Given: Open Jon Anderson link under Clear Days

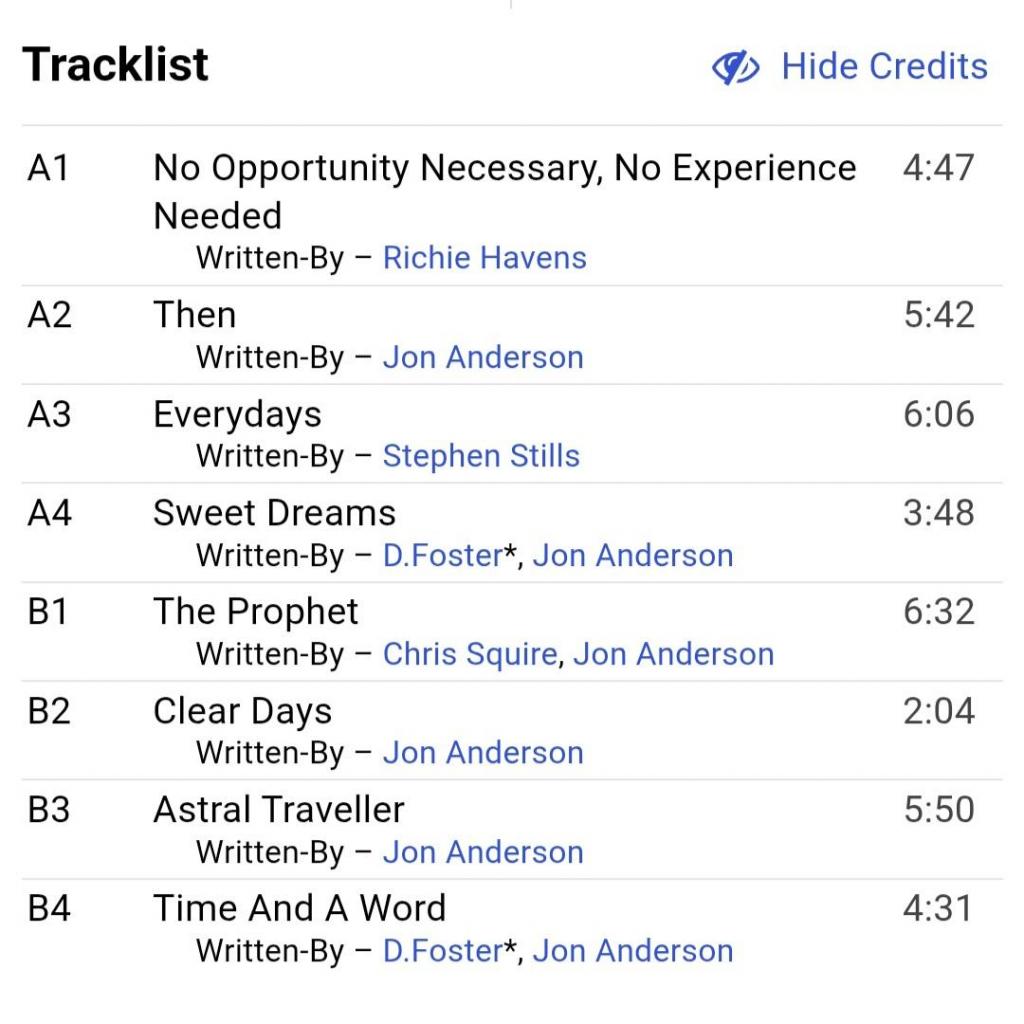Looking at the screenshot, I should (483, 753).
